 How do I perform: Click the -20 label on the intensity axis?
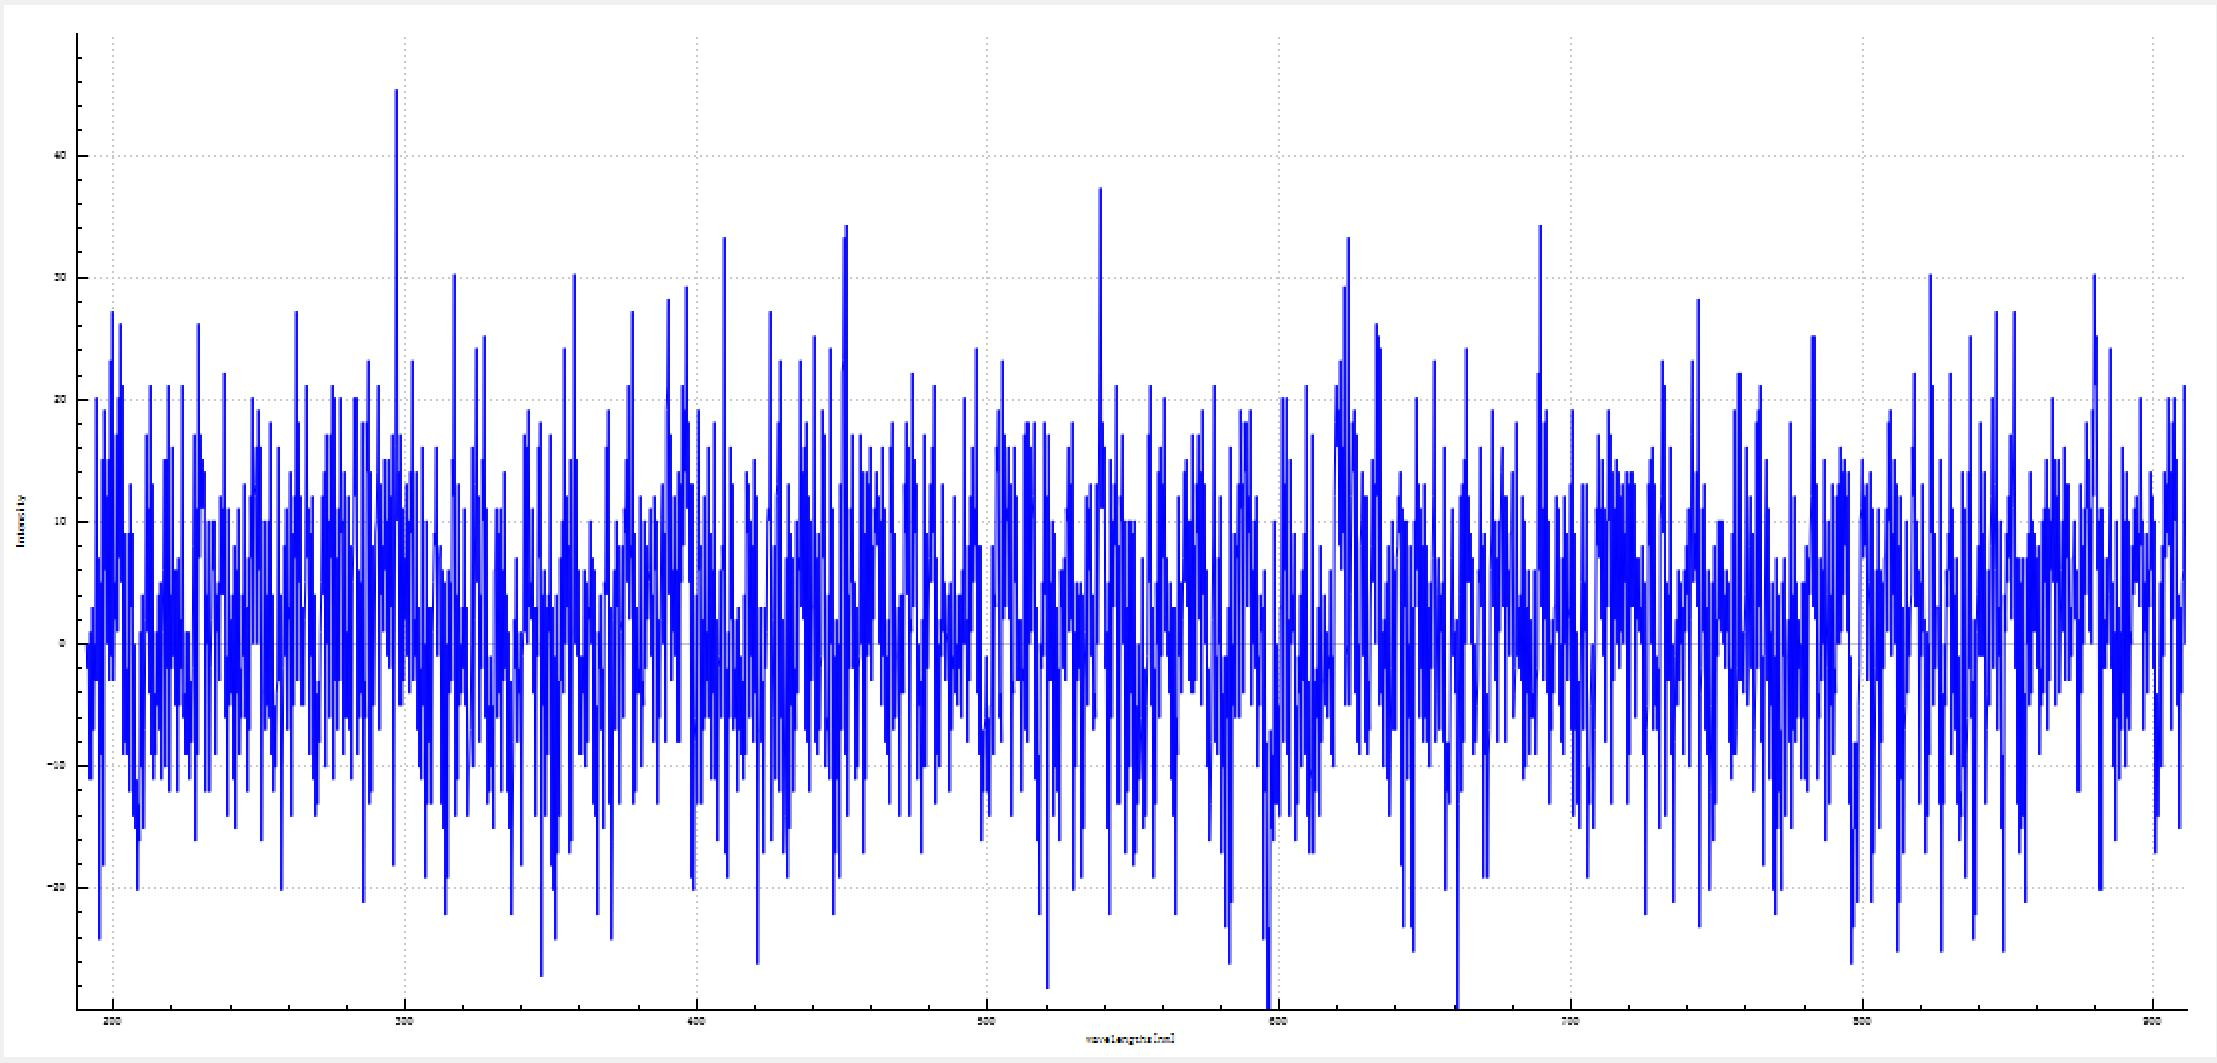tap(56, 888)
